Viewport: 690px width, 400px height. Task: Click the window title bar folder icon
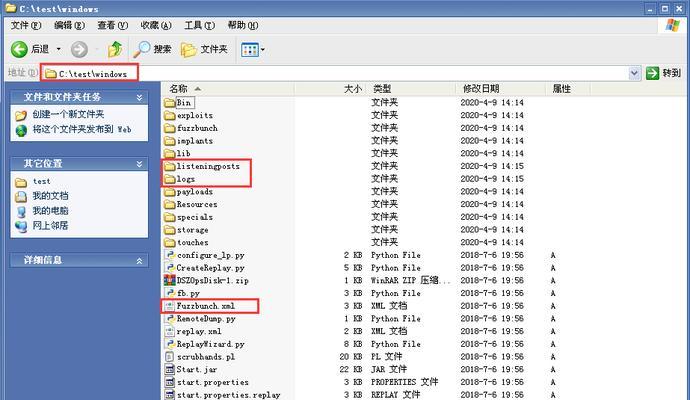coord(11,8)
